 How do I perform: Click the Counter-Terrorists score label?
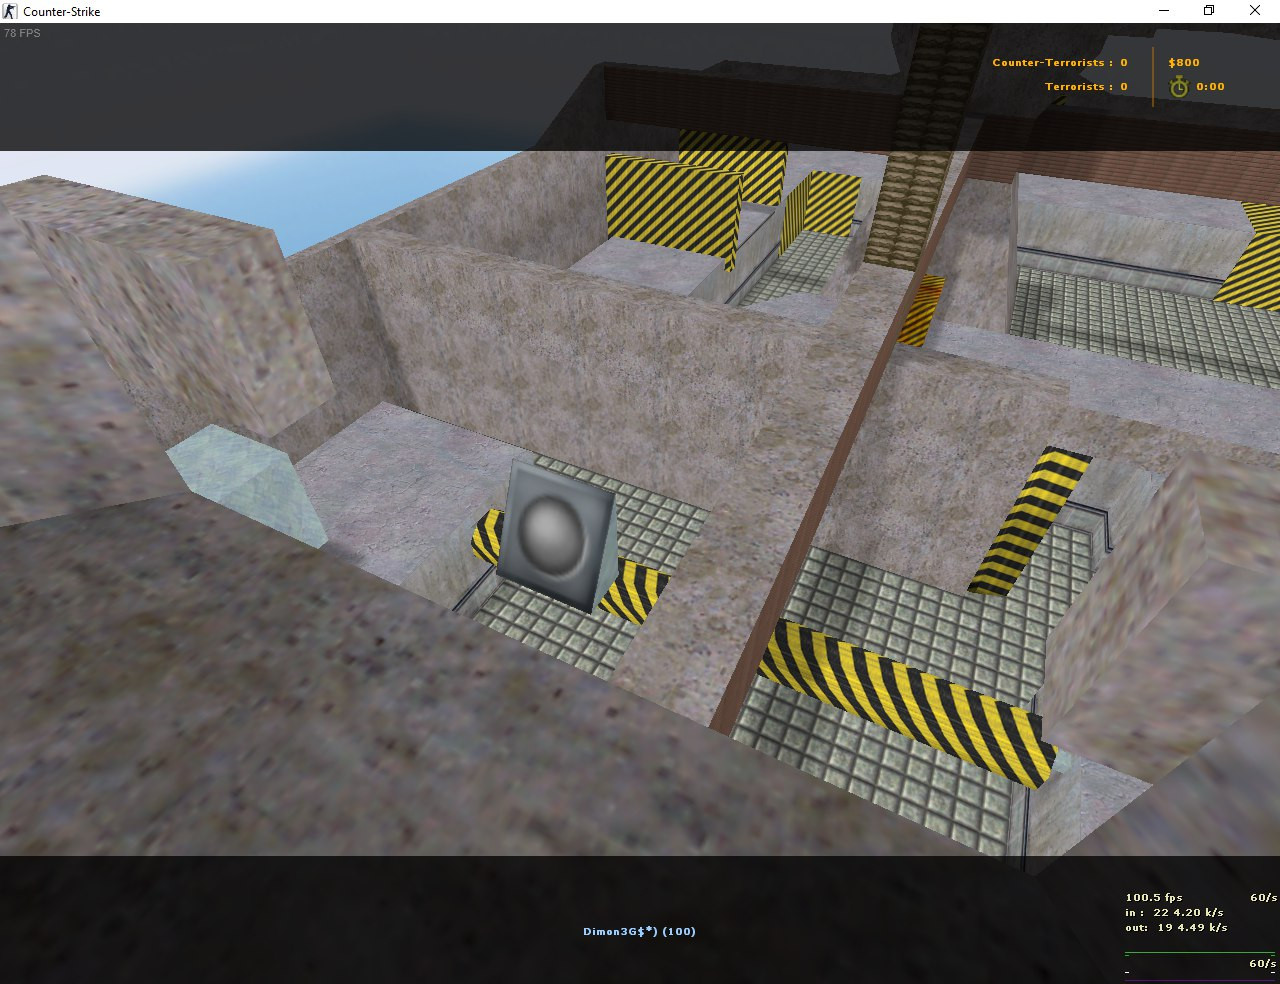tap(1059, 62)
